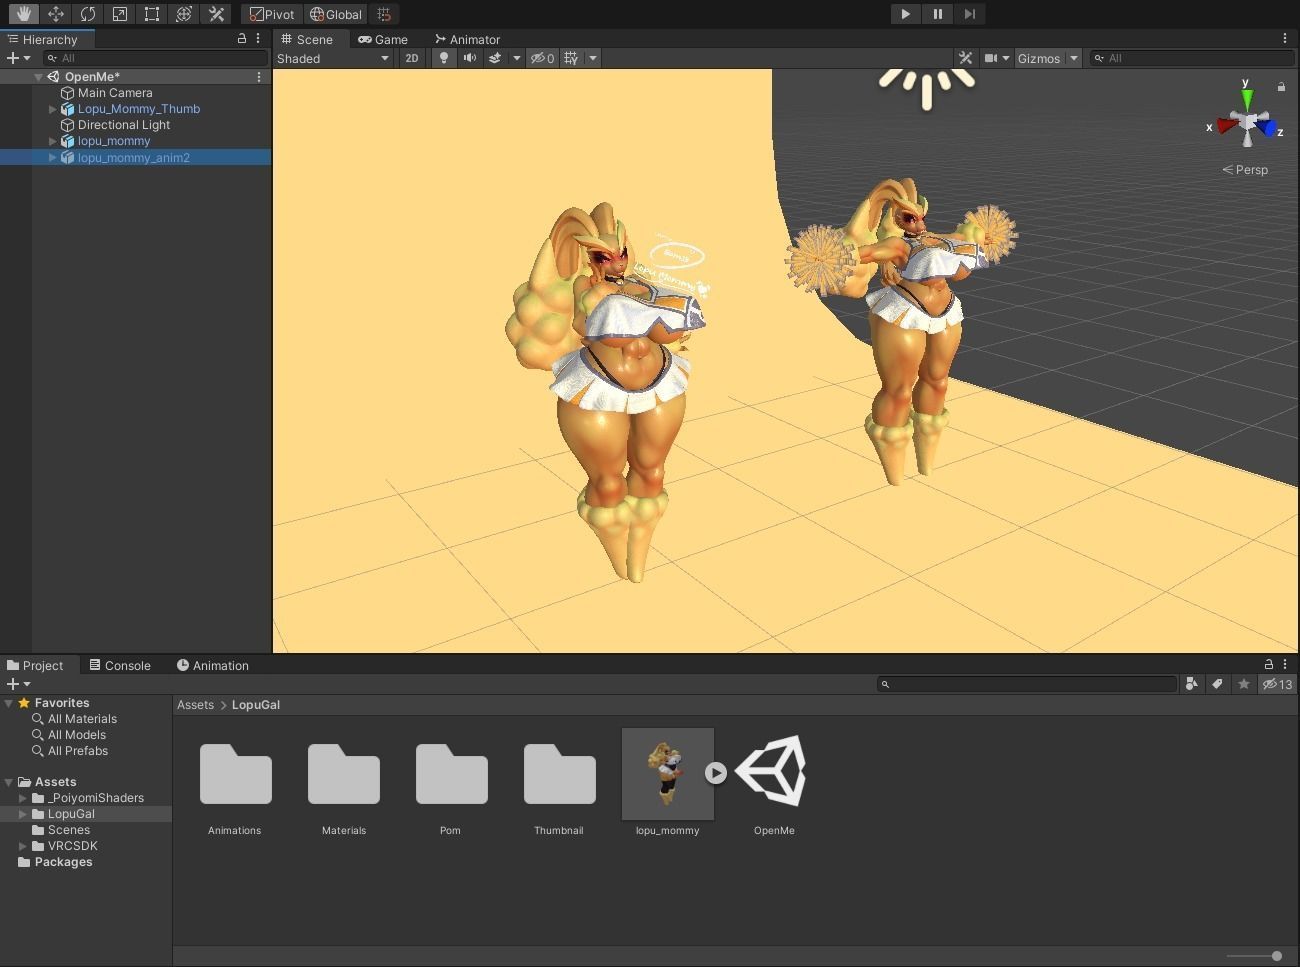Viewport: 1300px width, 967px height.
Task: Focus the Hierarchy search field
Action: pyautogui.click(x=156, y=58)
